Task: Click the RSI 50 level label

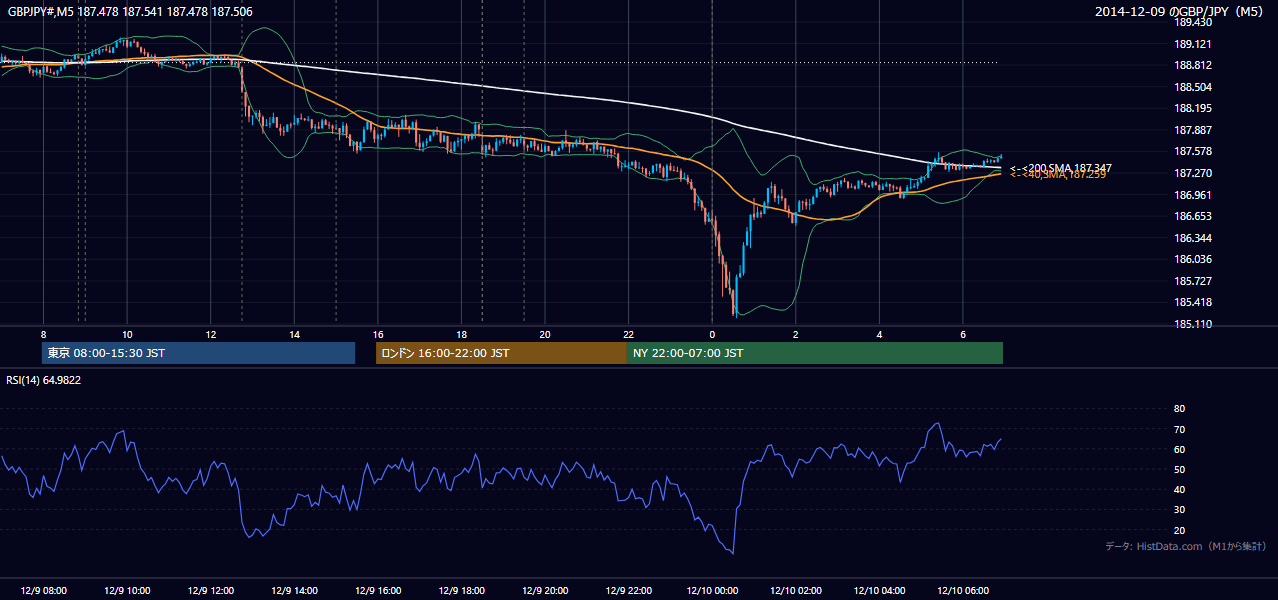Action: [x=1179, y=469]
